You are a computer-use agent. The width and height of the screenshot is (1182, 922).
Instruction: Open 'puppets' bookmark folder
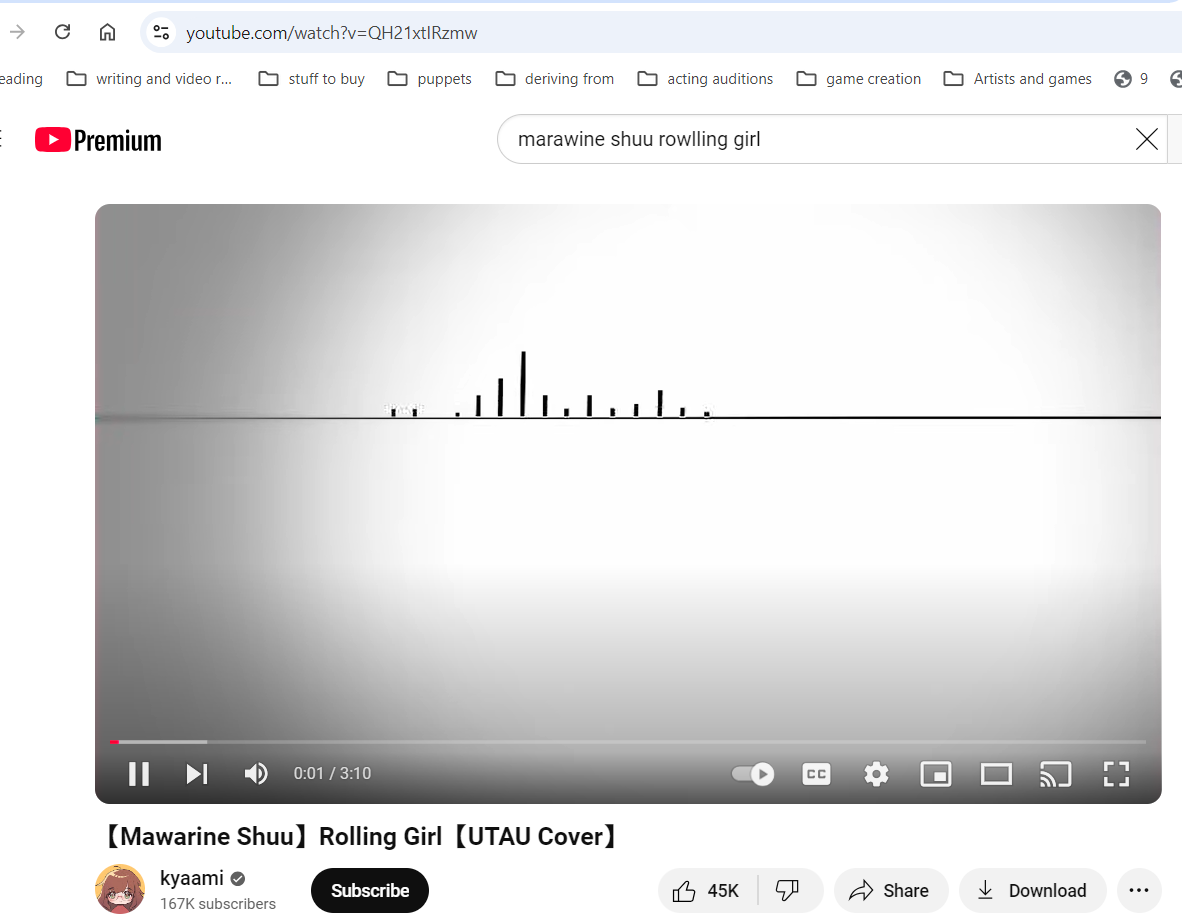click(x=429, y=79)
